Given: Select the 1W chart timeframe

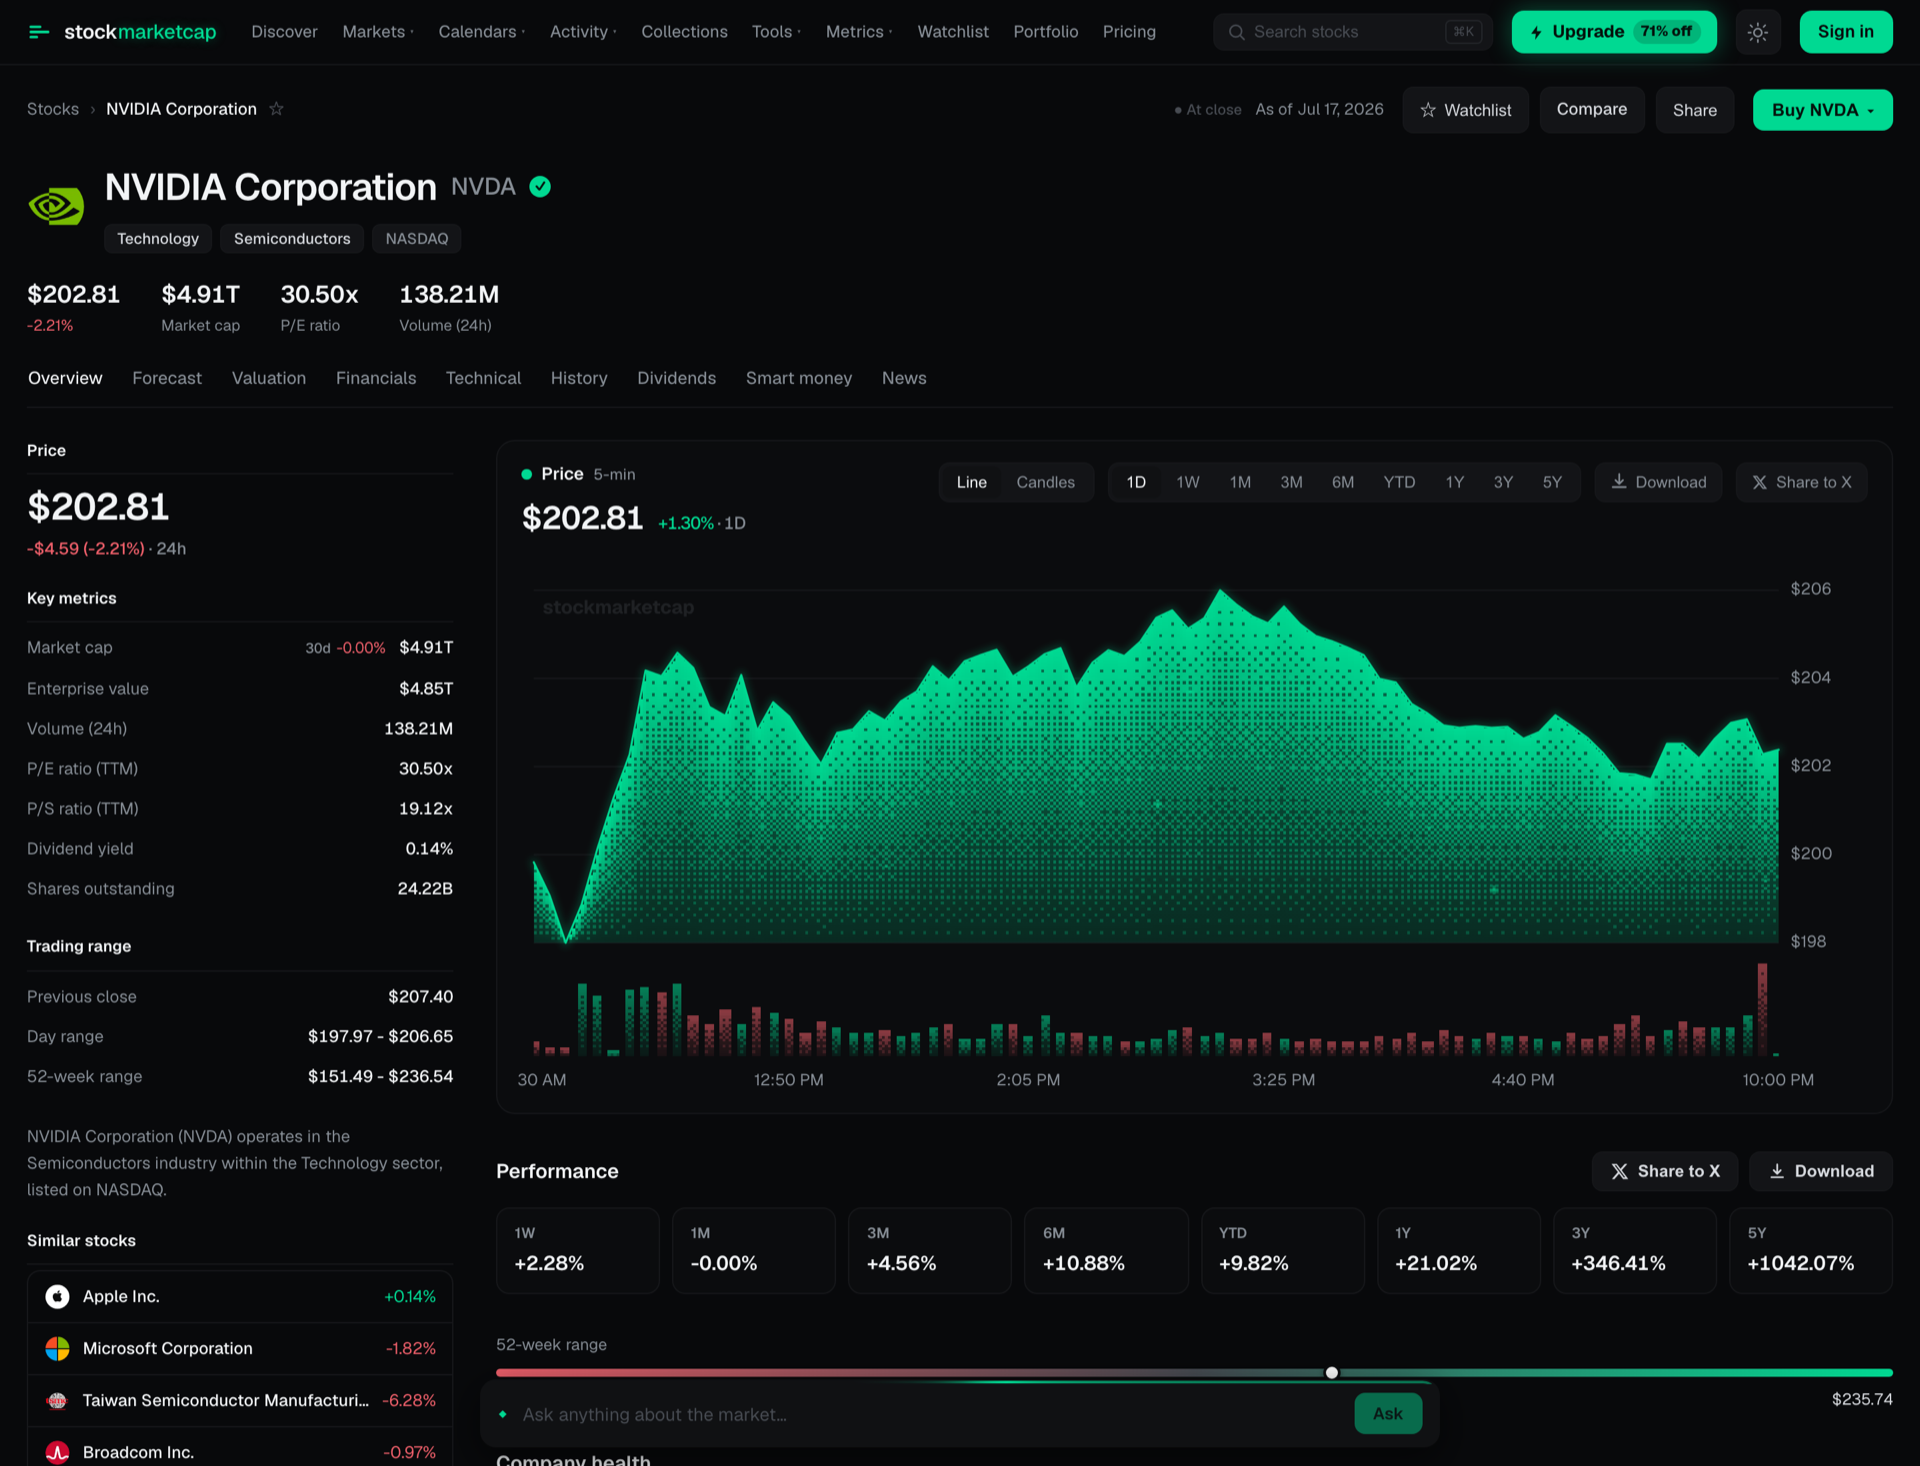Looking at the screenshot, I should (1187, 482).
